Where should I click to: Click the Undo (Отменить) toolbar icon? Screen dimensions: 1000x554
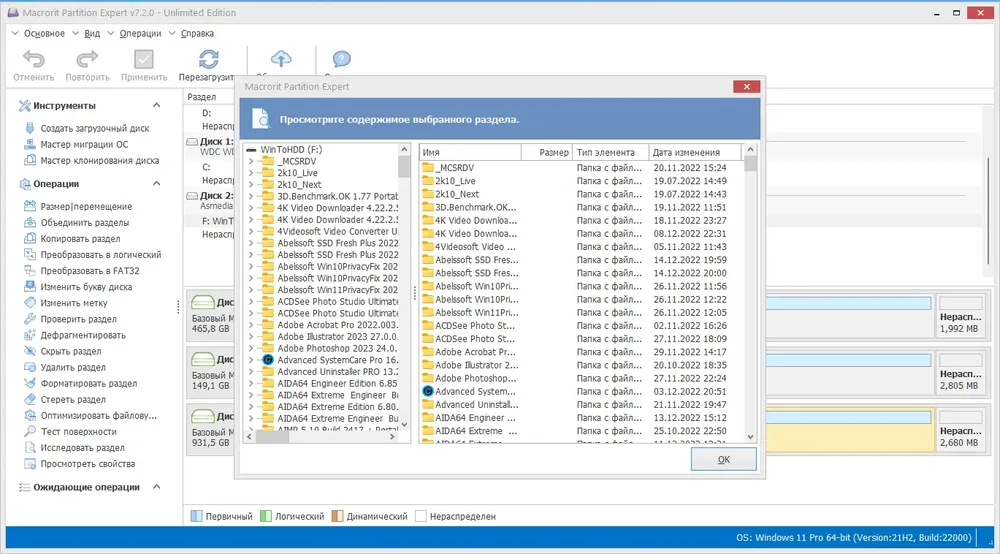click(34, 59)
